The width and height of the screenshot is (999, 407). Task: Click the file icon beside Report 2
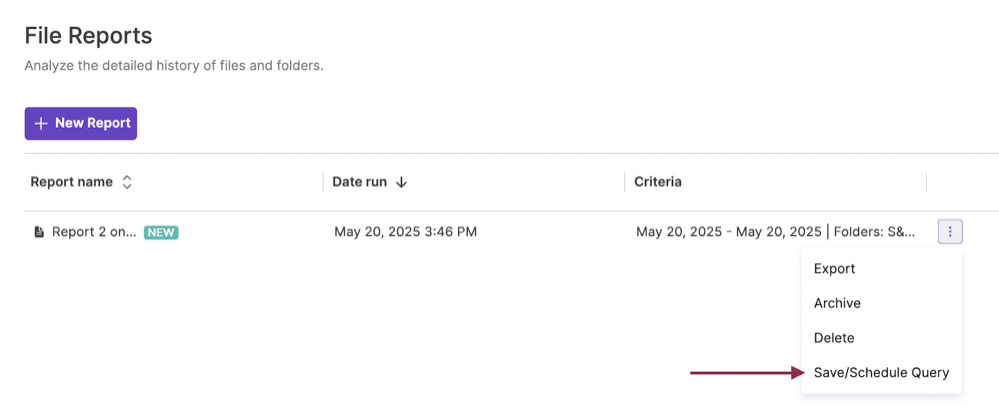39,232
